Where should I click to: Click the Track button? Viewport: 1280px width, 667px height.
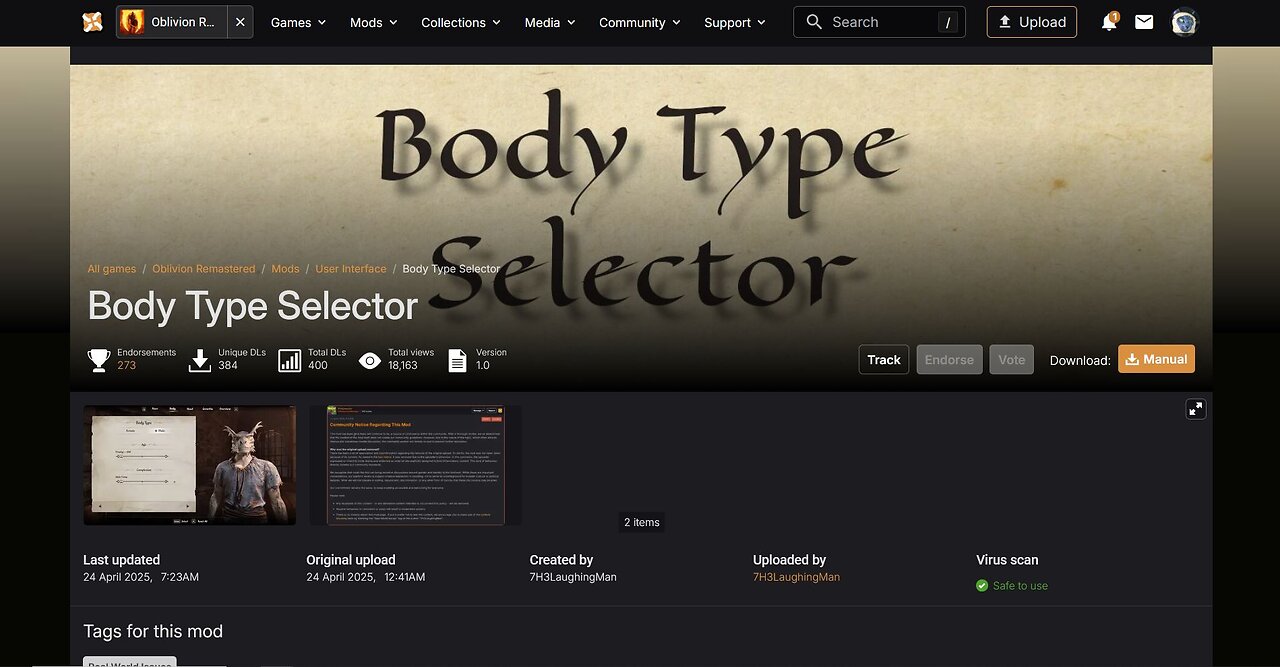[x=884, y=360]
